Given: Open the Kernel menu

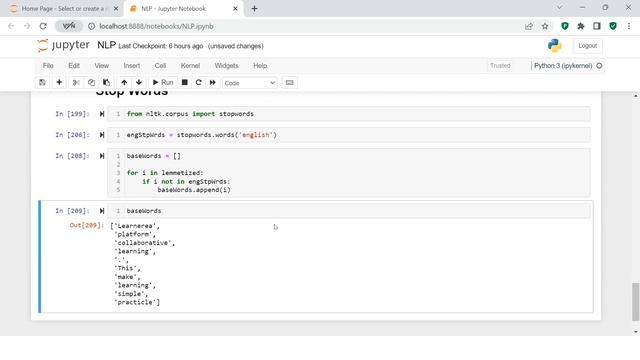Looking at the screenshot, I should click(x=190, y=66).
